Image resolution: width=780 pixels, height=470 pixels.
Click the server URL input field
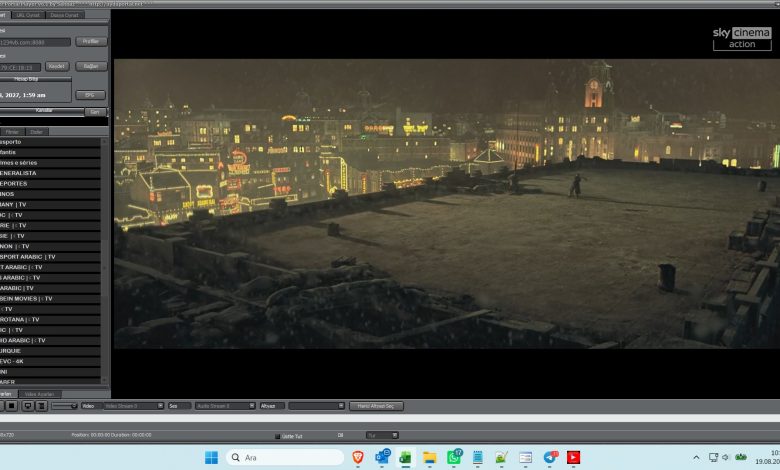coord(35,42)
